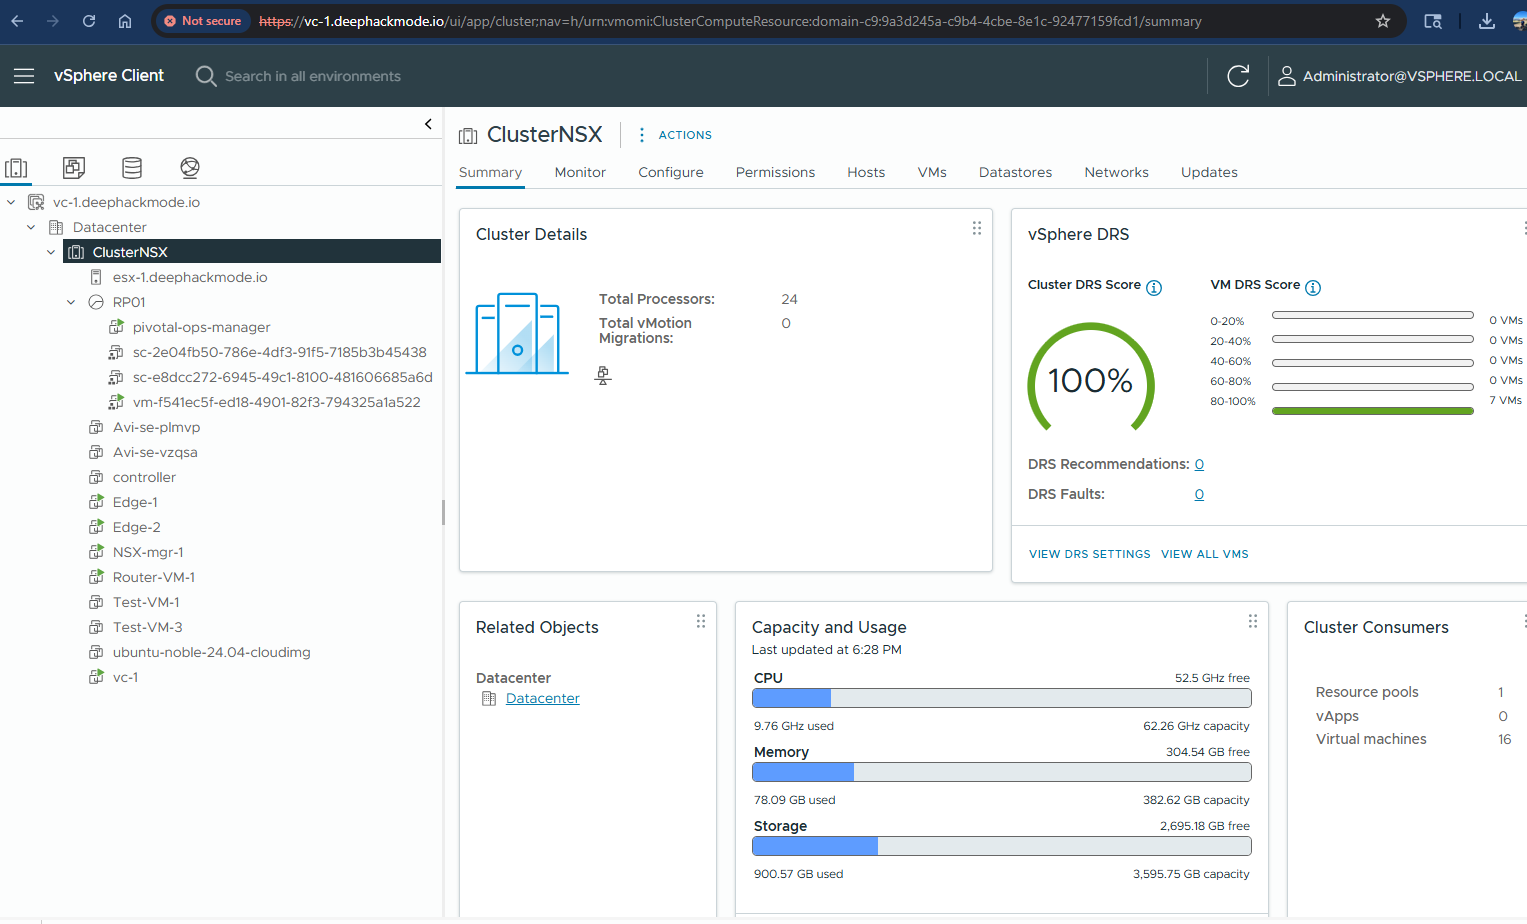Collapse the Datacenter tree node
1527x924 pixels.
click(31, 227)
